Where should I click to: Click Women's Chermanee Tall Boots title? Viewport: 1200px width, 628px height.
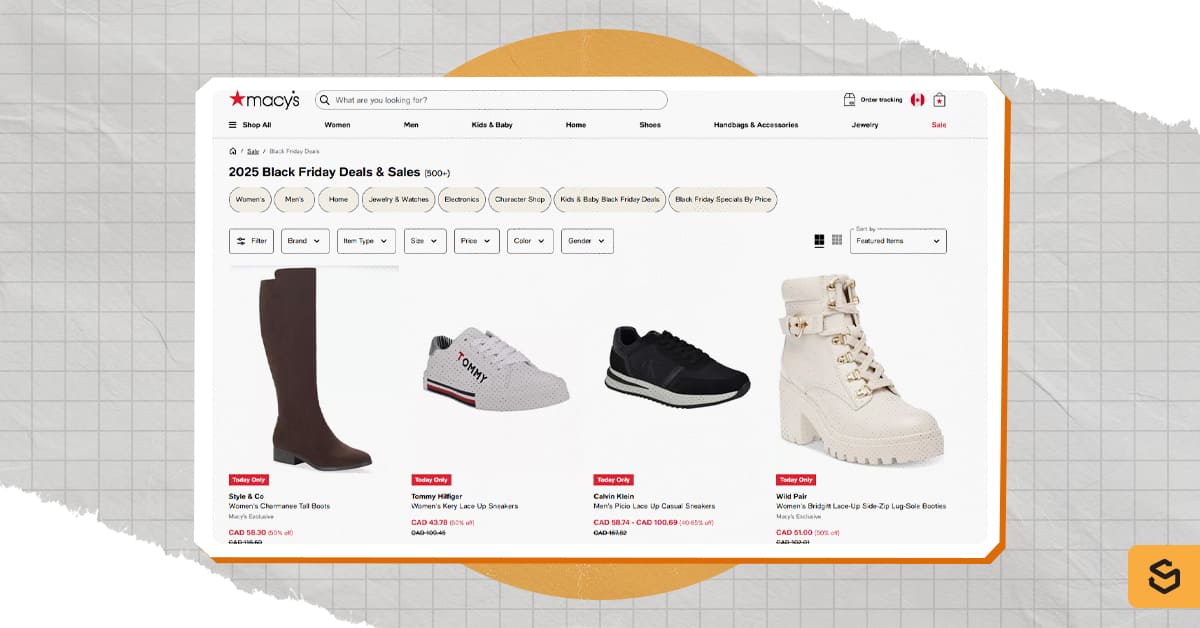pos(280,506)
